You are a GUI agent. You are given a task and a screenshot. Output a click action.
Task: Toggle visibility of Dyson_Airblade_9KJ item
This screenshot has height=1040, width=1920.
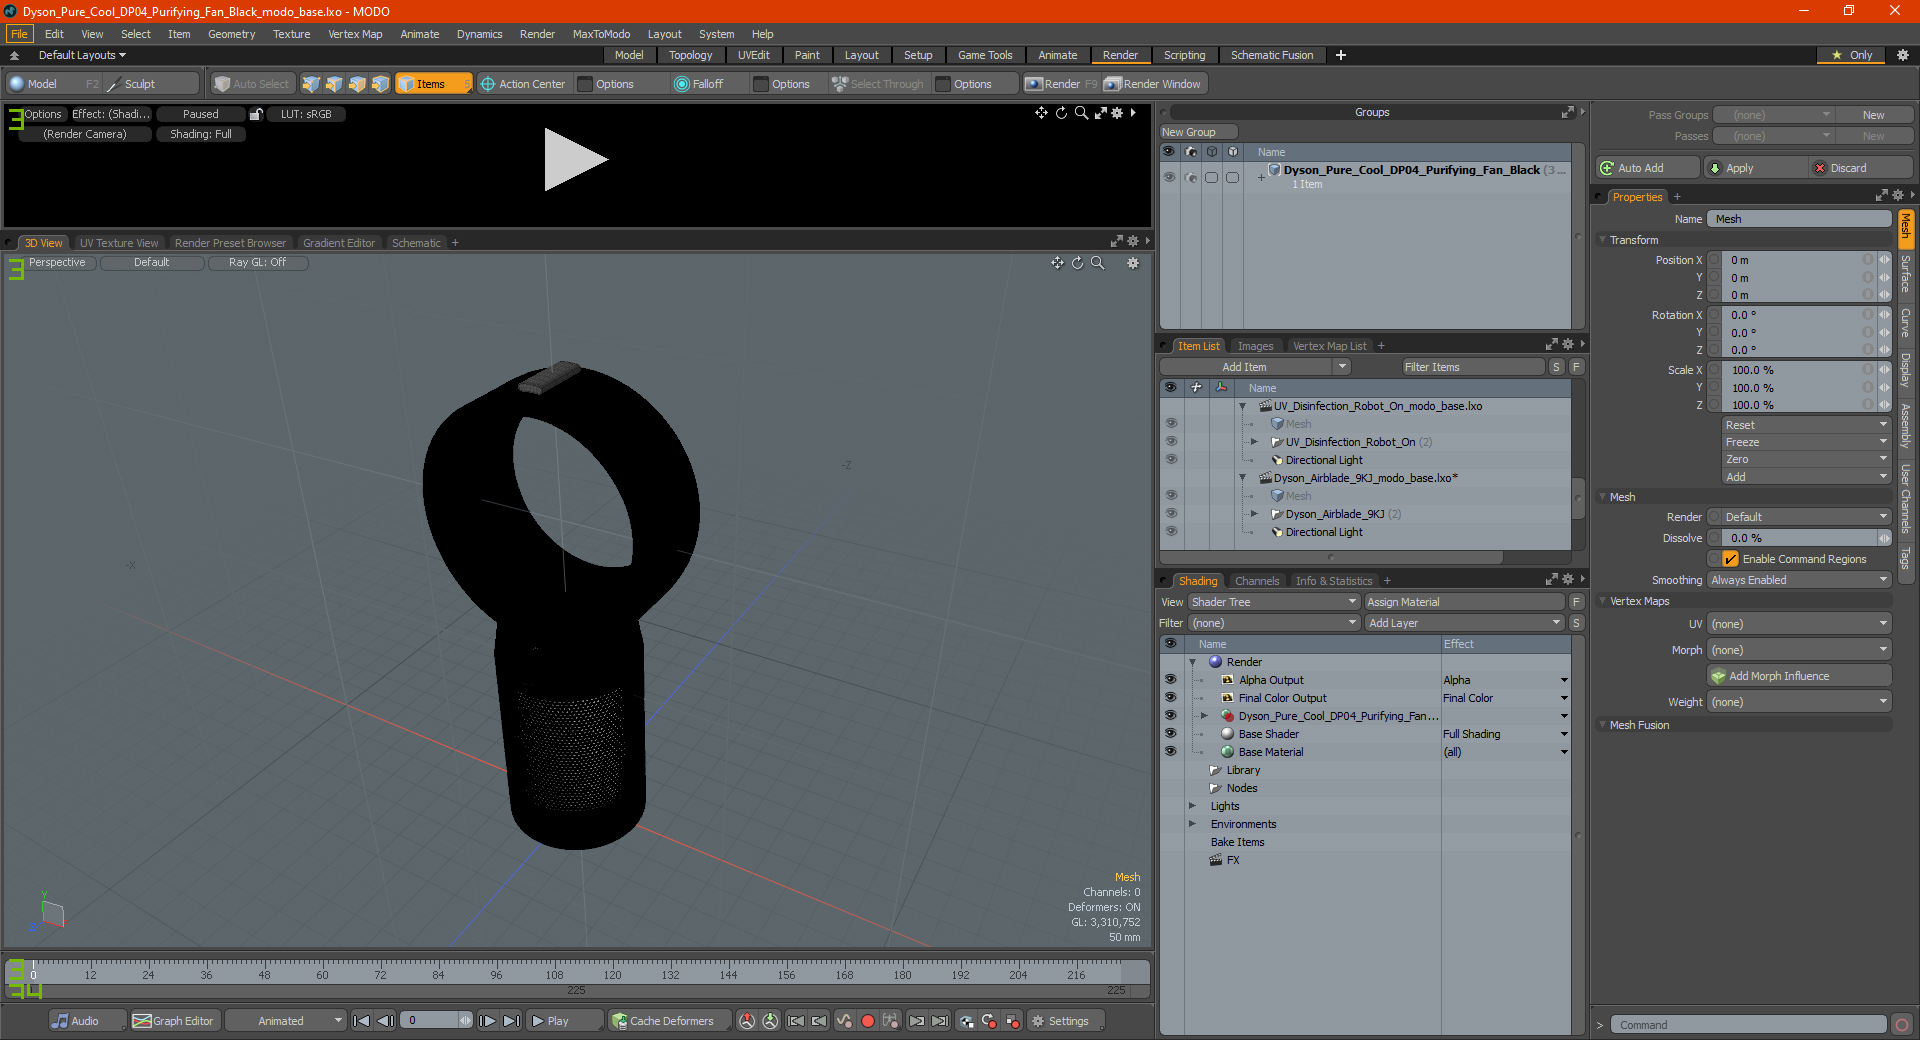[1171, 514]
